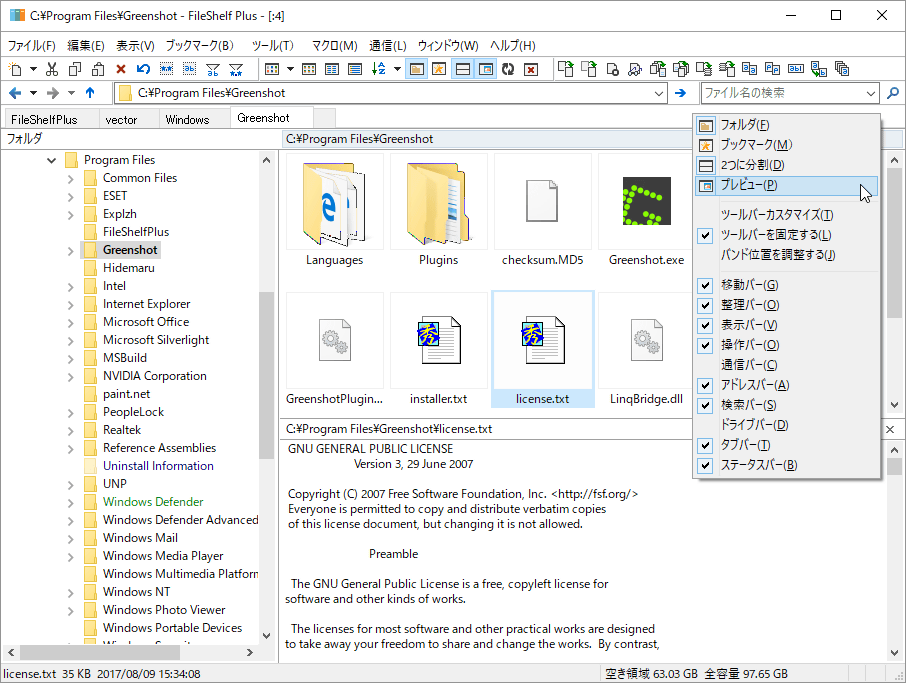Image resolution: width=906 pixels, height=683 pixels.
Task: Open the back history dropdown arrow
Action: (x=34, y=92)
